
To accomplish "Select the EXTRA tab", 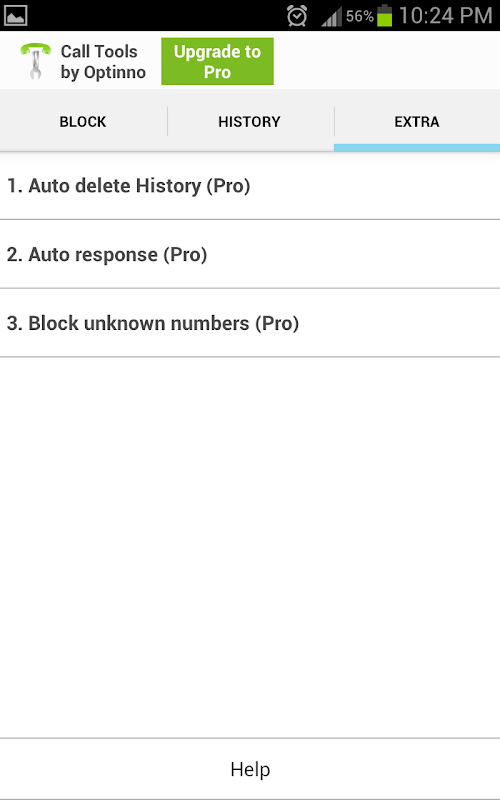I will point(417,122).
